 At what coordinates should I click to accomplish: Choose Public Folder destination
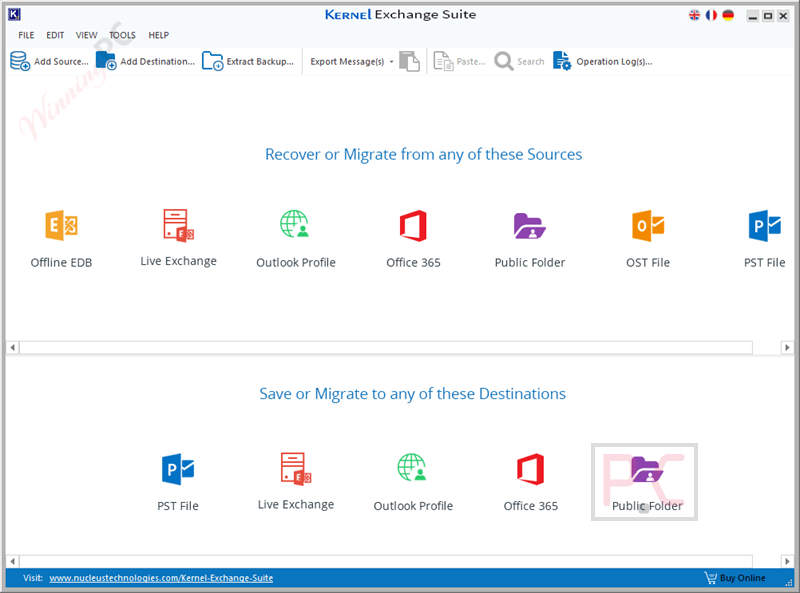click(x=644, y=482)
